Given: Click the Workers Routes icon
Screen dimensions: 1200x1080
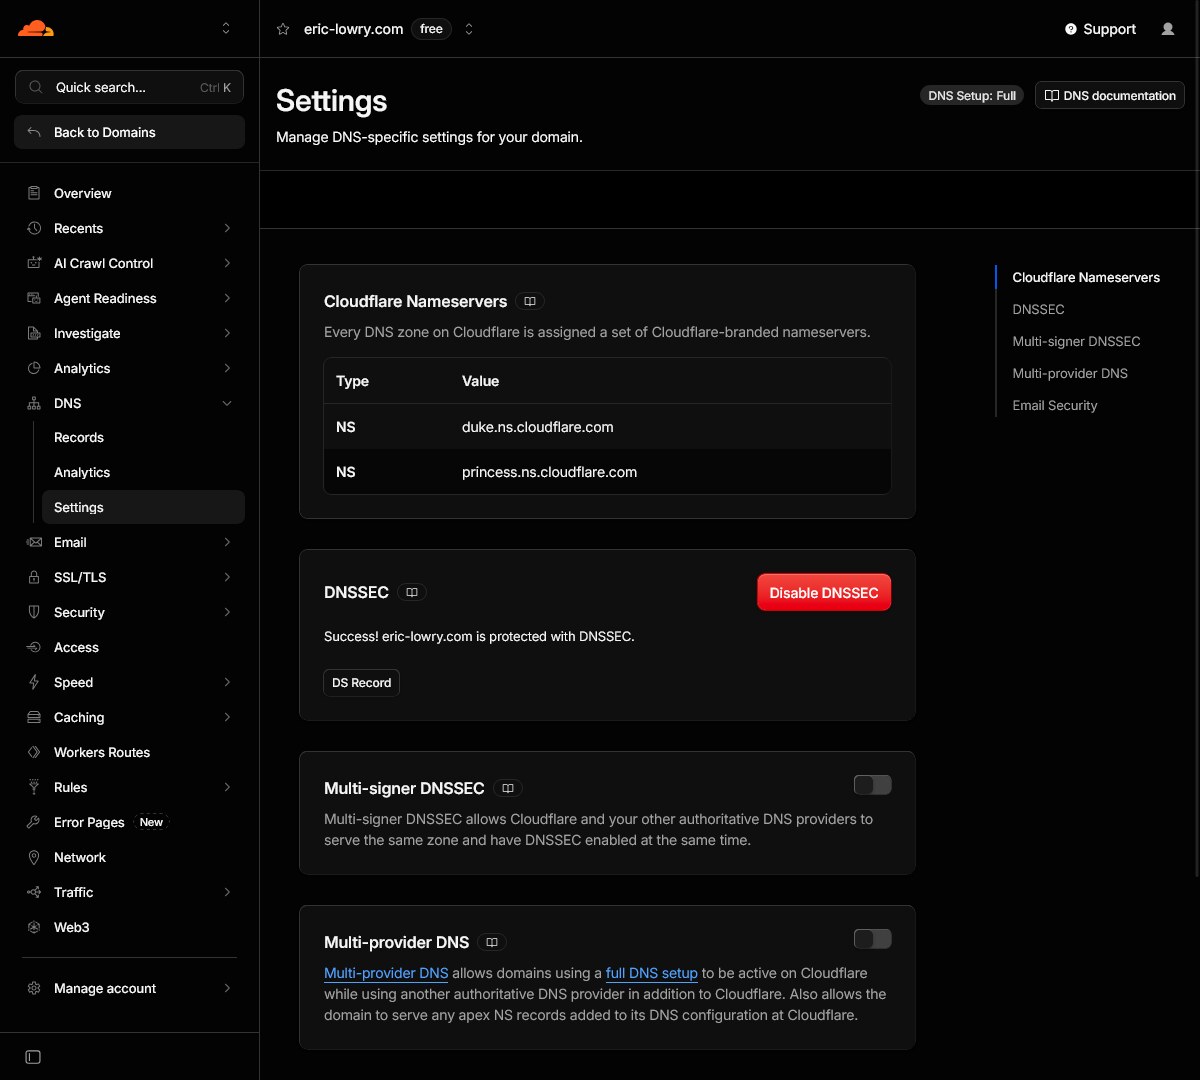Looking at the screenshot, I should click(x=34, y=752).
